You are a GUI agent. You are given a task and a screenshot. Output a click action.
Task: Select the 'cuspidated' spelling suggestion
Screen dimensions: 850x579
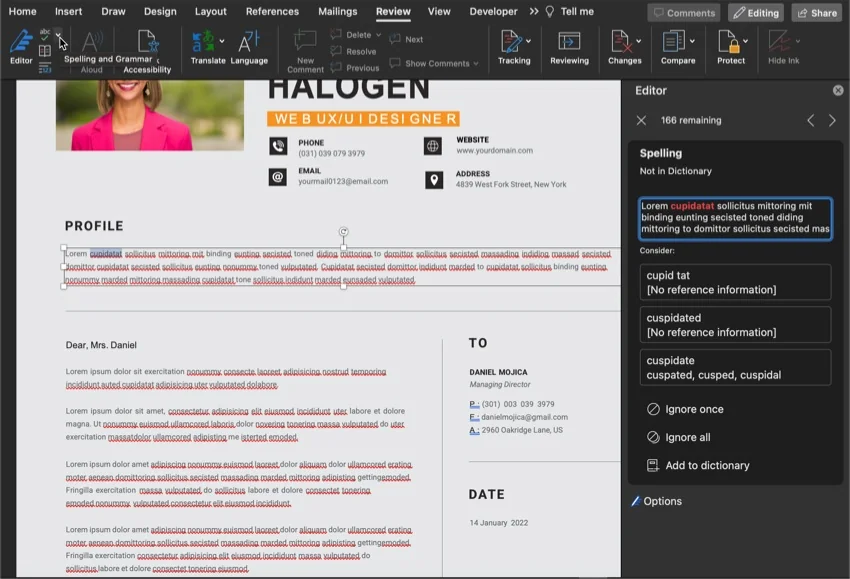click(735, 325)
